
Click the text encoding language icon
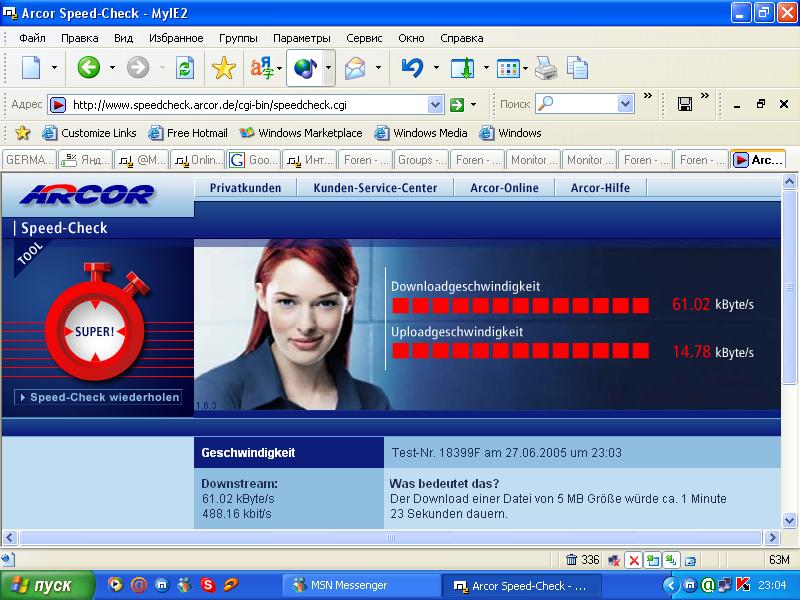262,68
